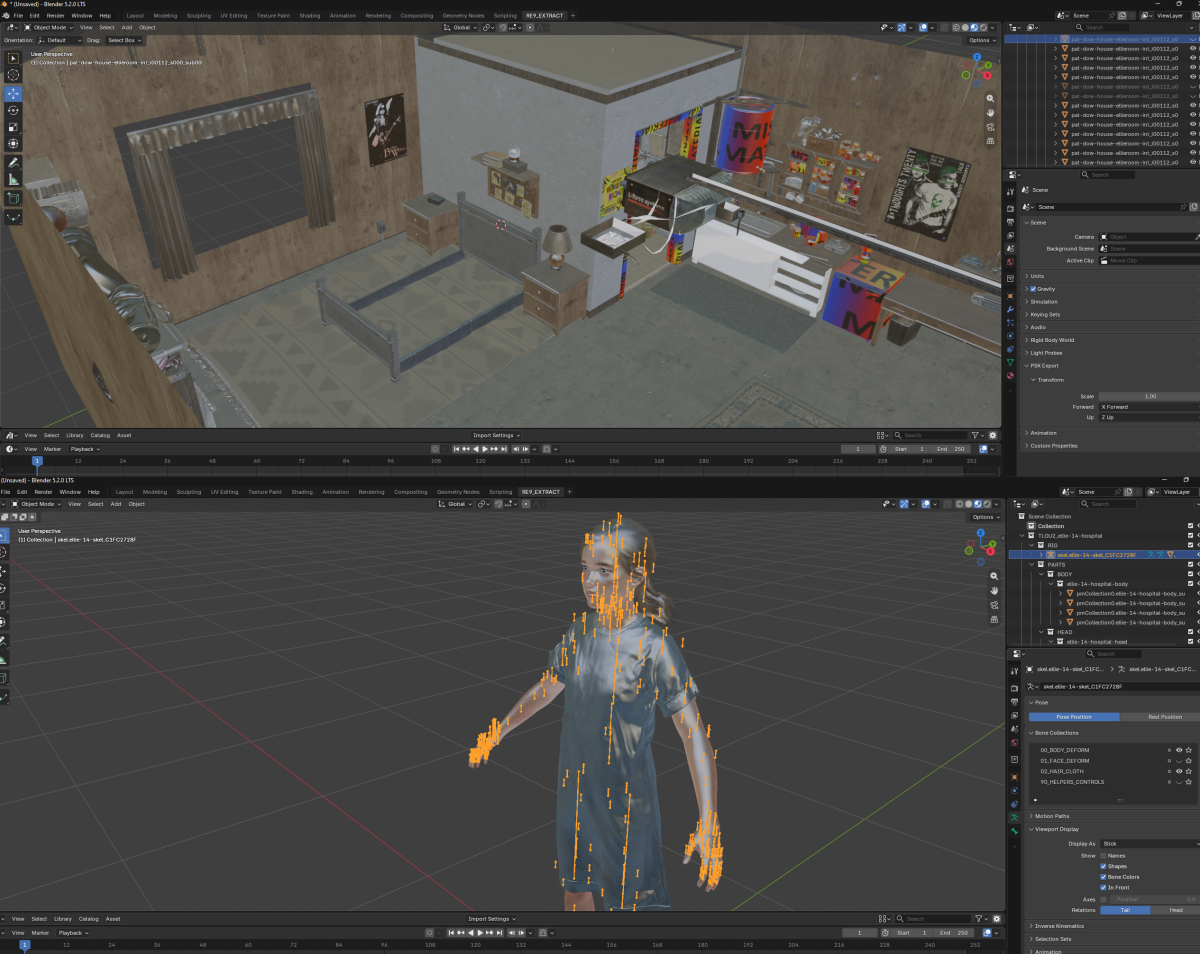1200x954 pixels.
Task: Open Bone properties tab in bottom window
Action: 1013,831
